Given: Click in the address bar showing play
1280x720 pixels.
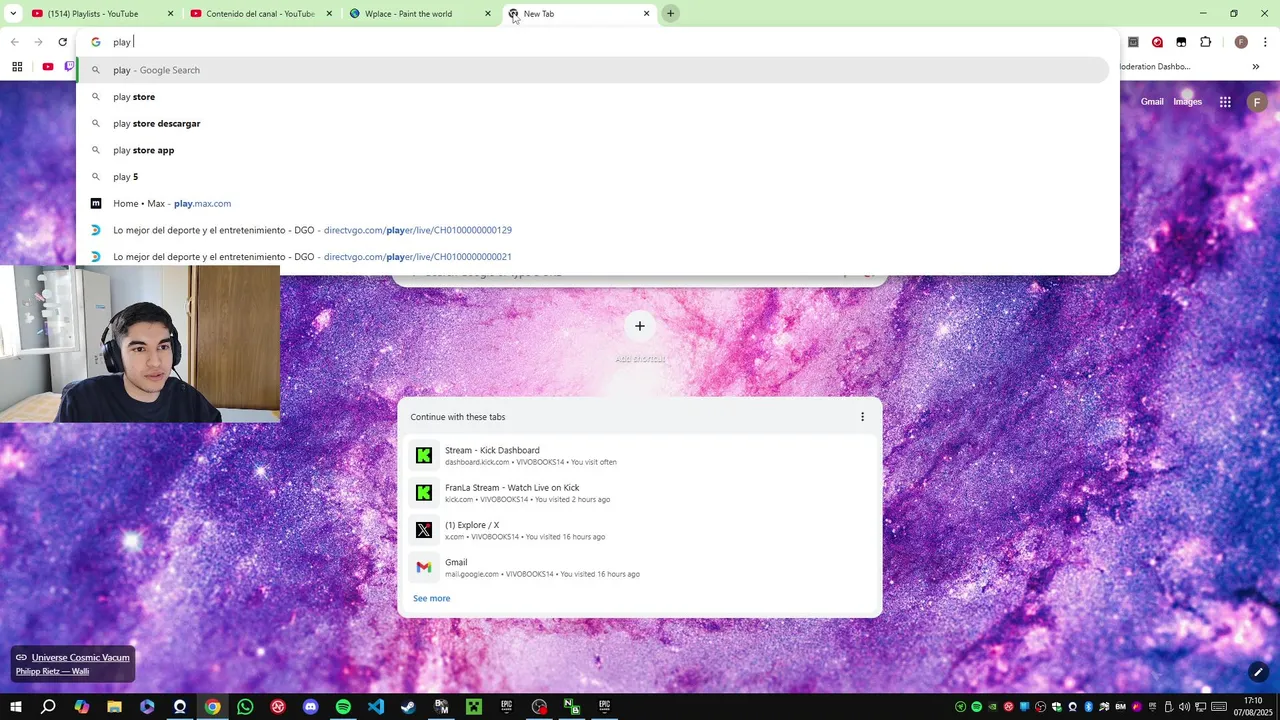Looking at the screenshot, I should pyautogui.click(x=597, y=42).
